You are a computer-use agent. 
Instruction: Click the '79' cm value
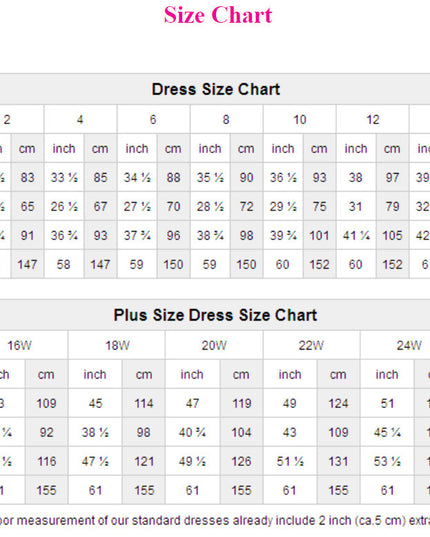pyautogui.click(x=392, y=207)
